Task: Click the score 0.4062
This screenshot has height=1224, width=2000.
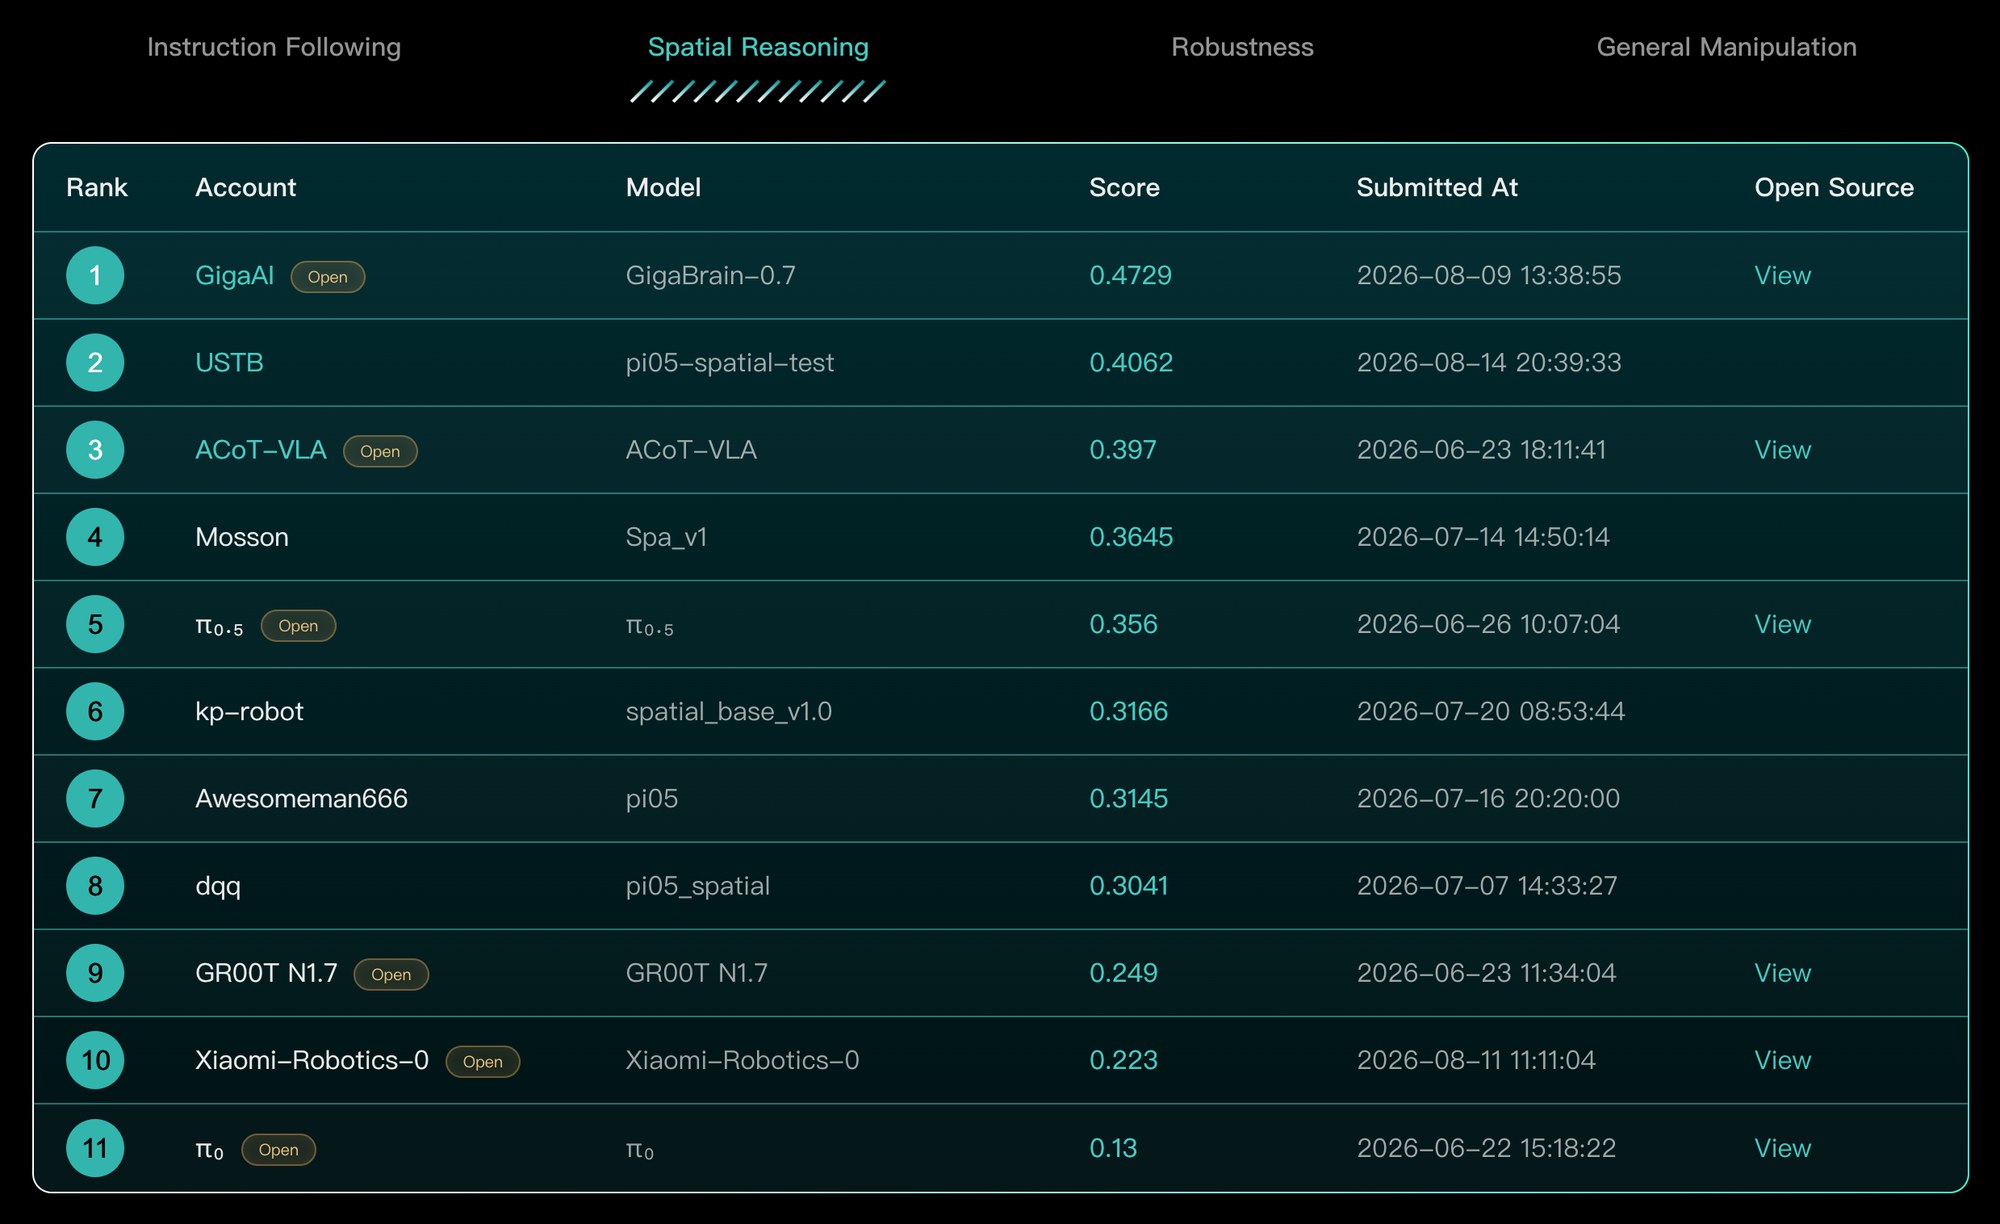Action: 1131,363
